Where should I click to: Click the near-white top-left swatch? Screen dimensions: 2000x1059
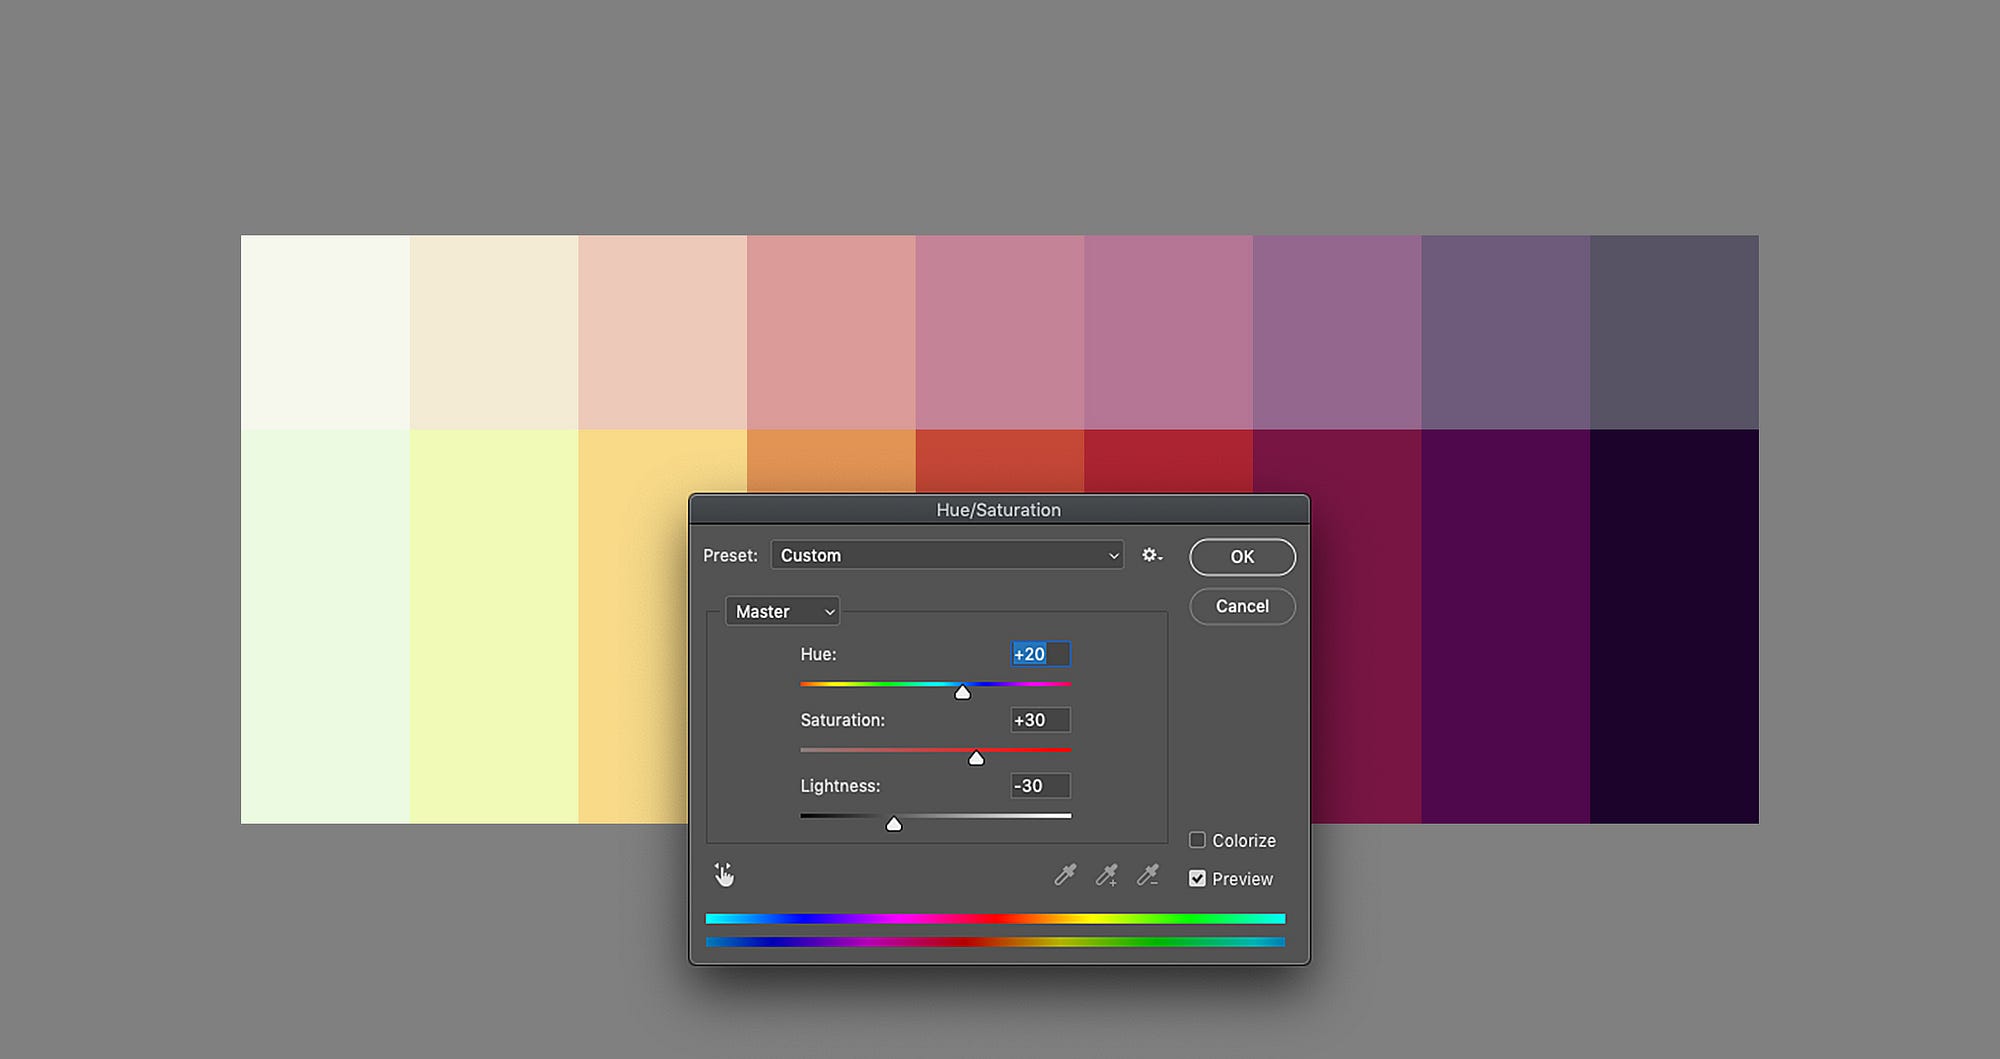click(325, 332)
